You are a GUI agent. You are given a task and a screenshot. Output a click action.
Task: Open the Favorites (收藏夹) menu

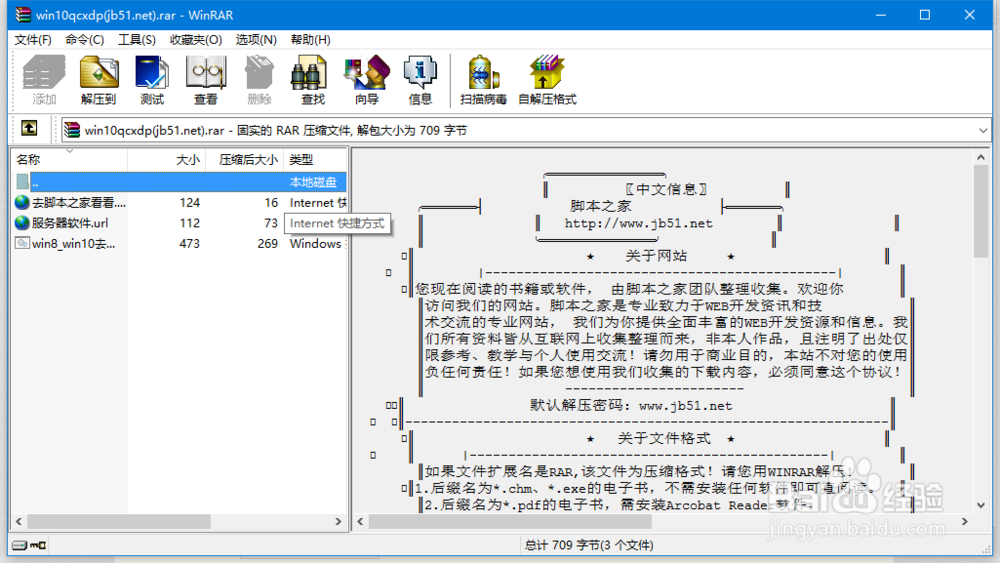(196, 40)
